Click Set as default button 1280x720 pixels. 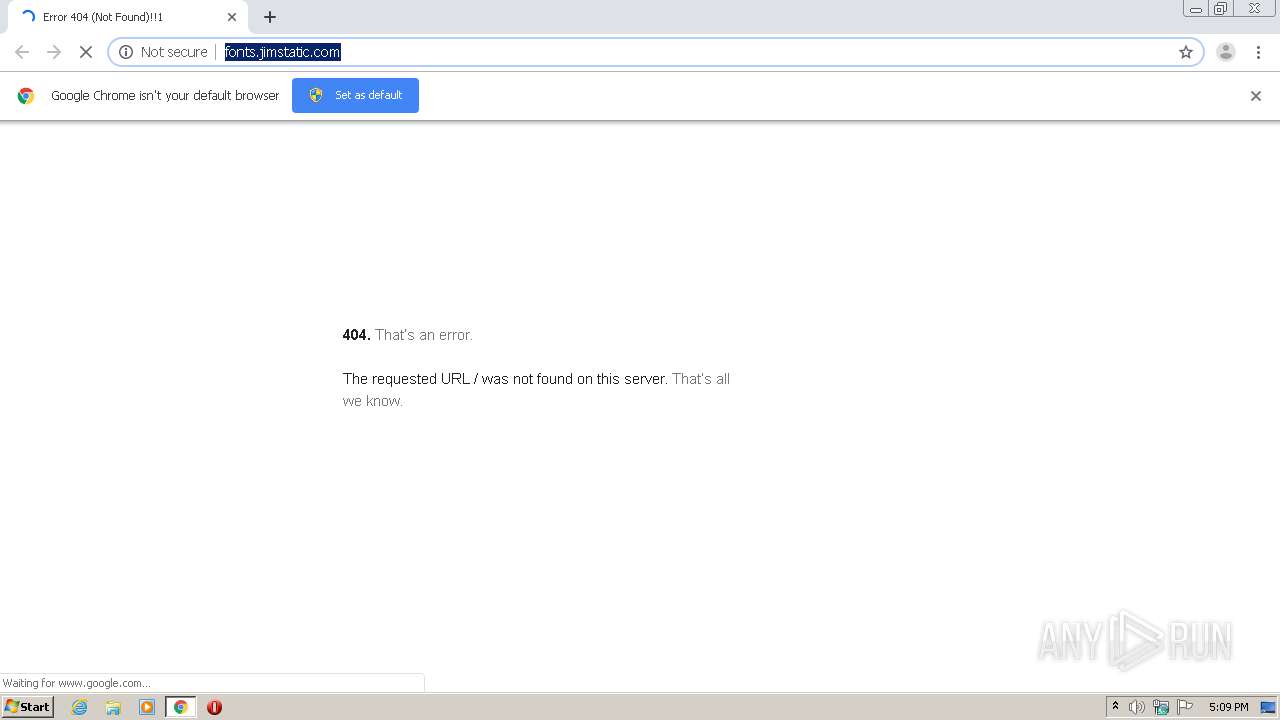(x=355, y=95)
